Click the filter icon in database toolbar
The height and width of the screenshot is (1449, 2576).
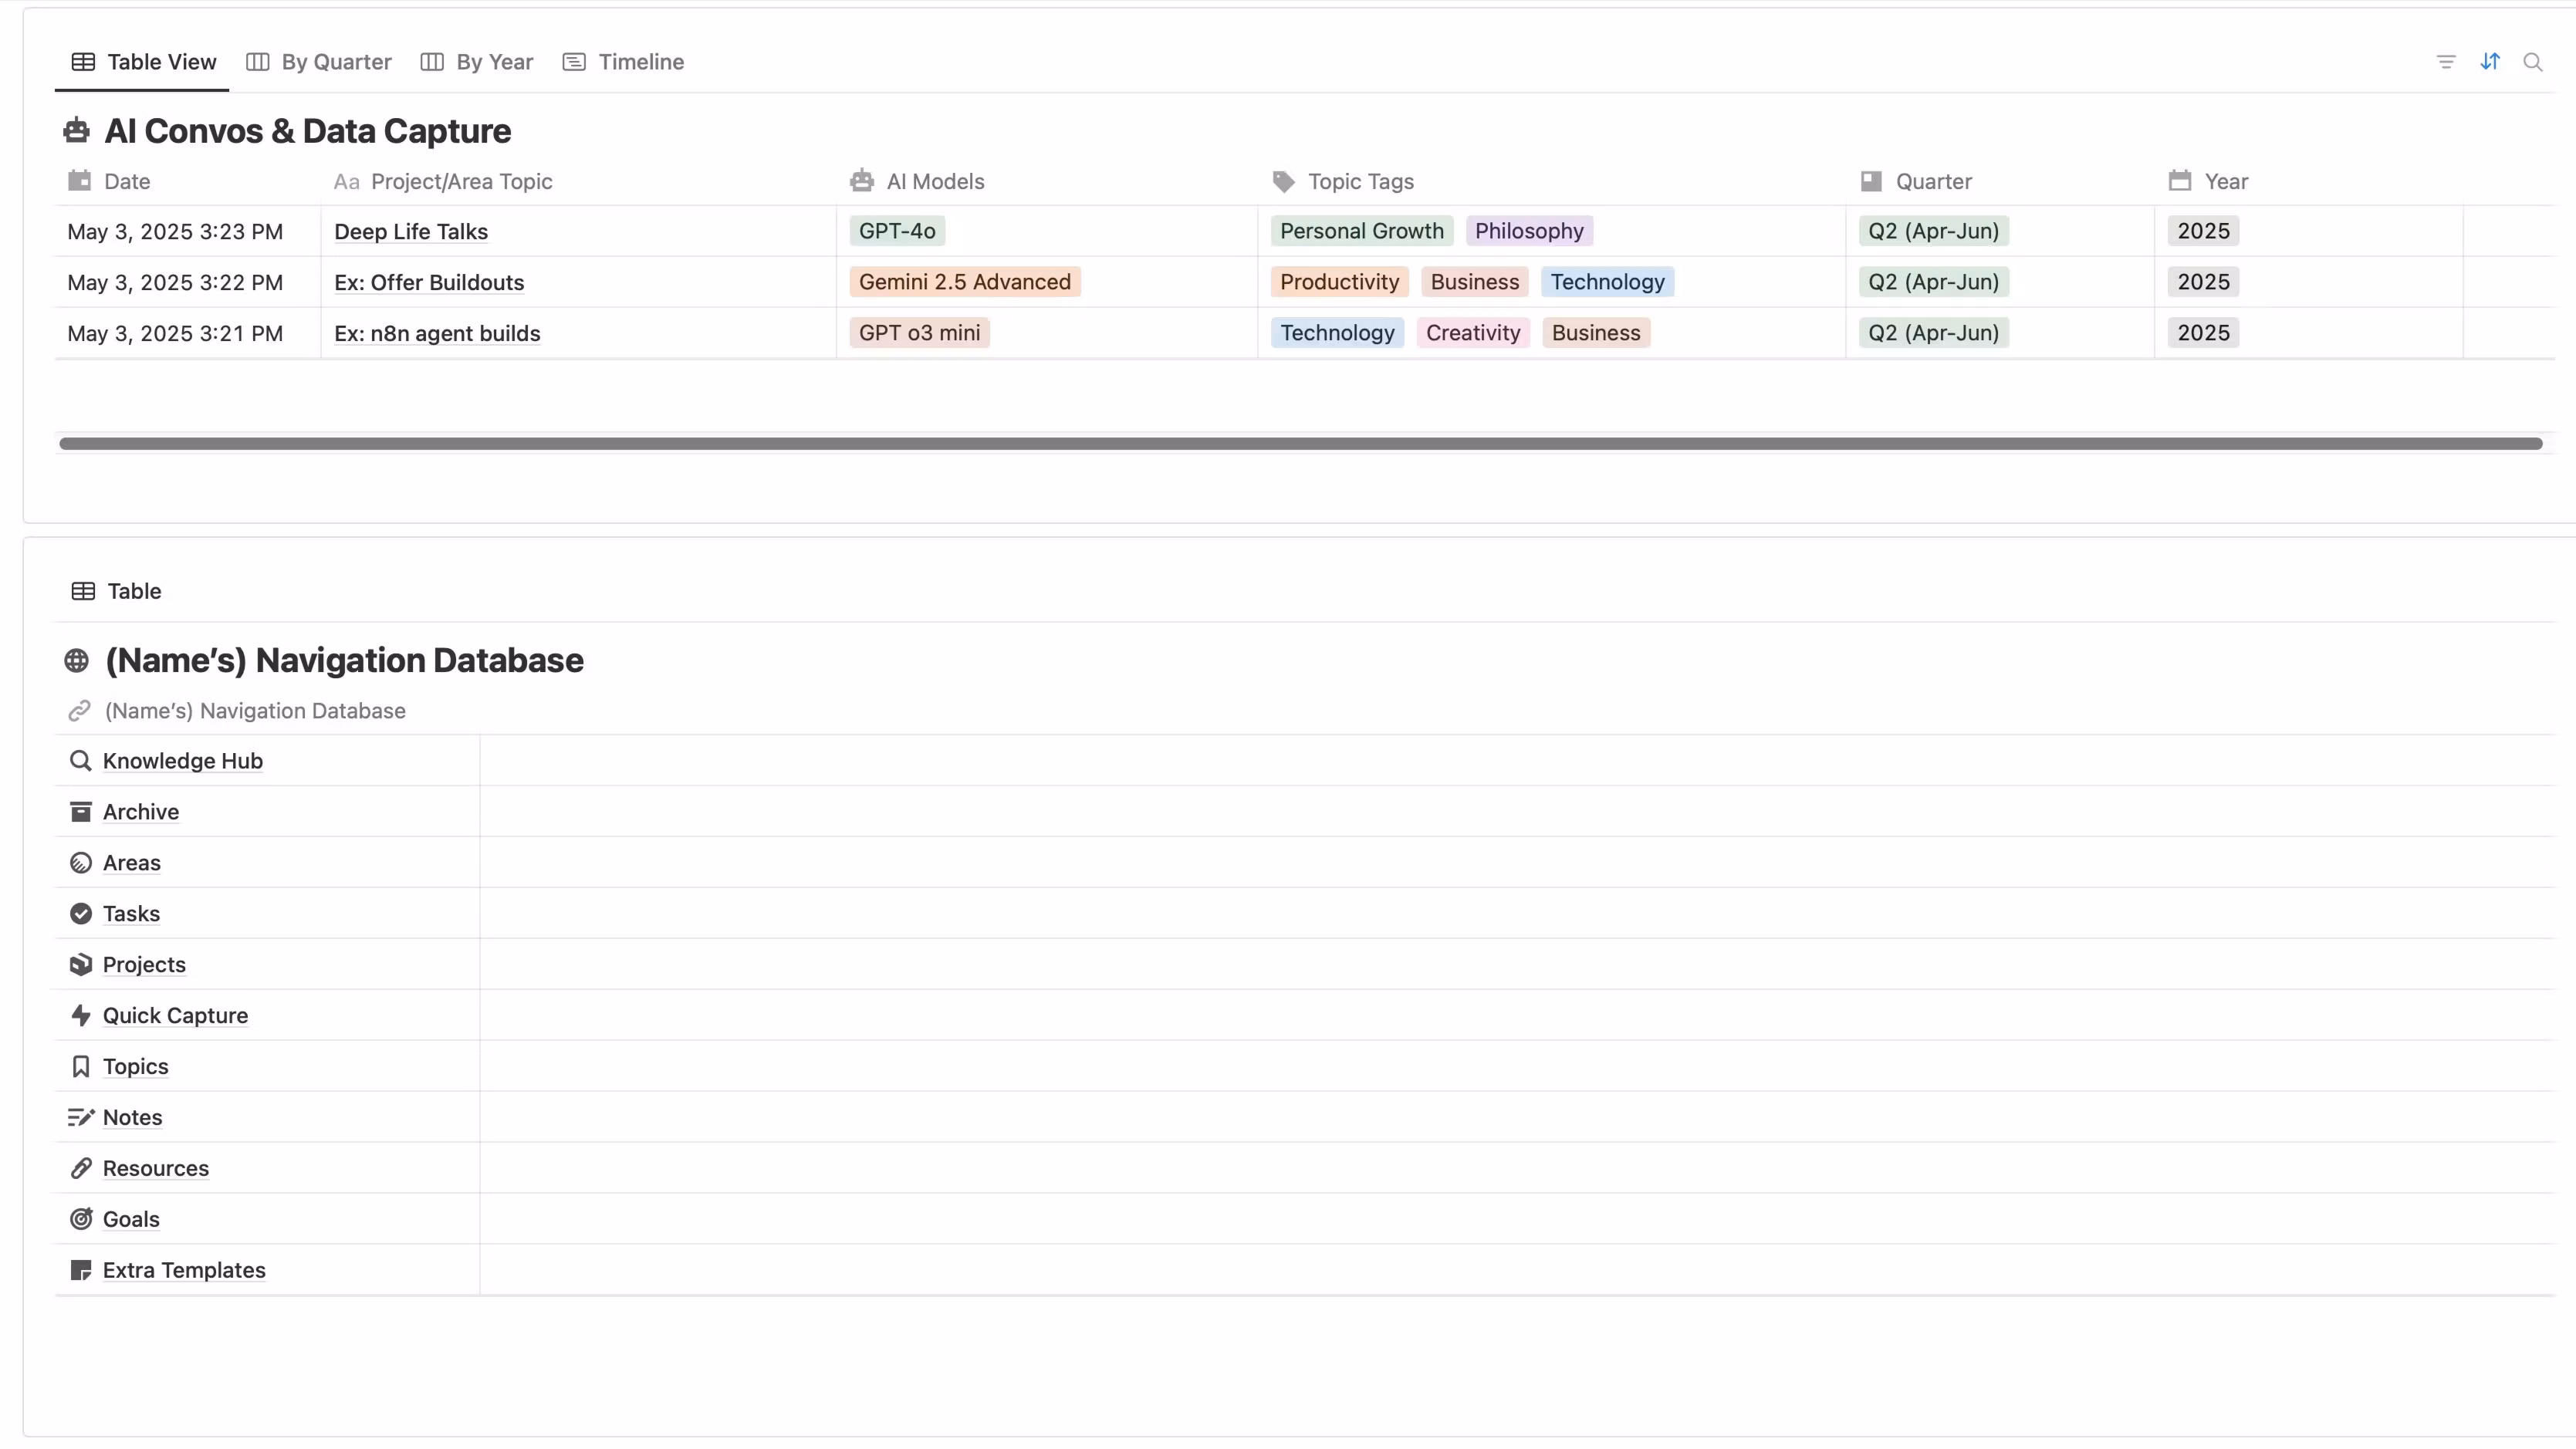(x=2445, y=62)
